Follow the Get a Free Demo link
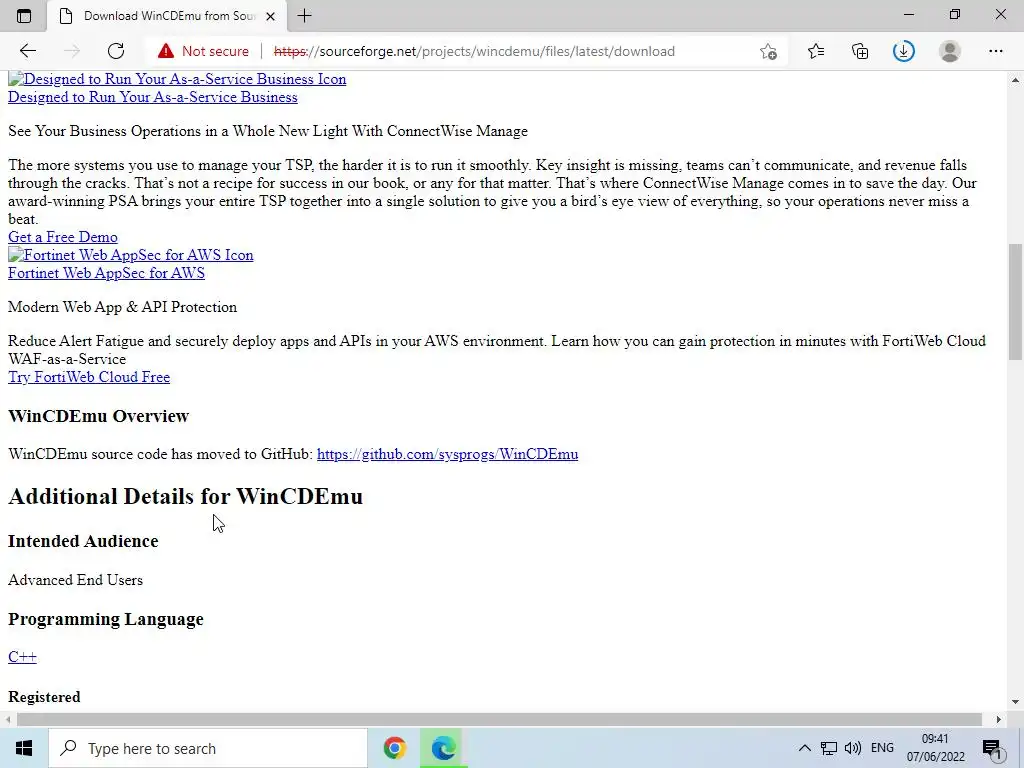 (63, 237)
